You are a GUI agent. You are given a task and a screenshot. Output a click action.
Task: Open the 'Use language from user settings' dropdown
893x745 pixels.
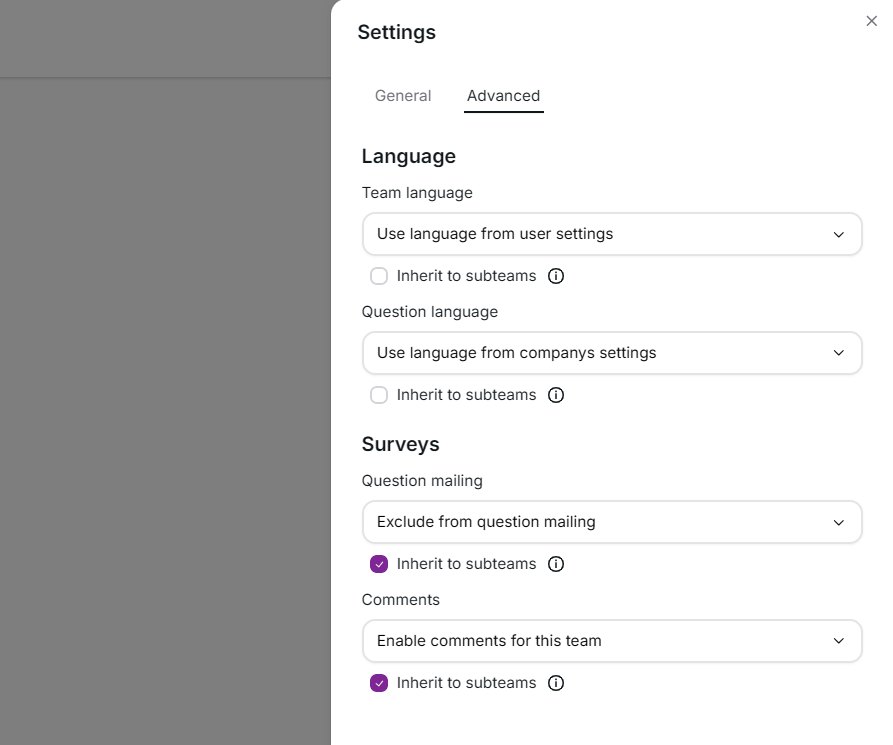612,234
